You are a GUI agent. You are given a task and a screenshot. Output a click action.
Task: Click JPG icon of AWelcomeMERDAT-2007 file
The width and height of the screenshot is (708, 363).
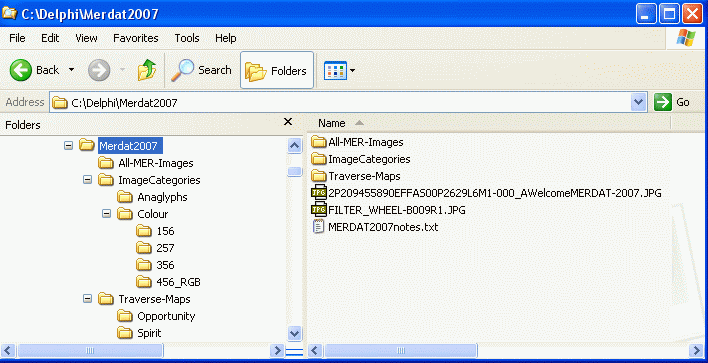click(319, 193)
